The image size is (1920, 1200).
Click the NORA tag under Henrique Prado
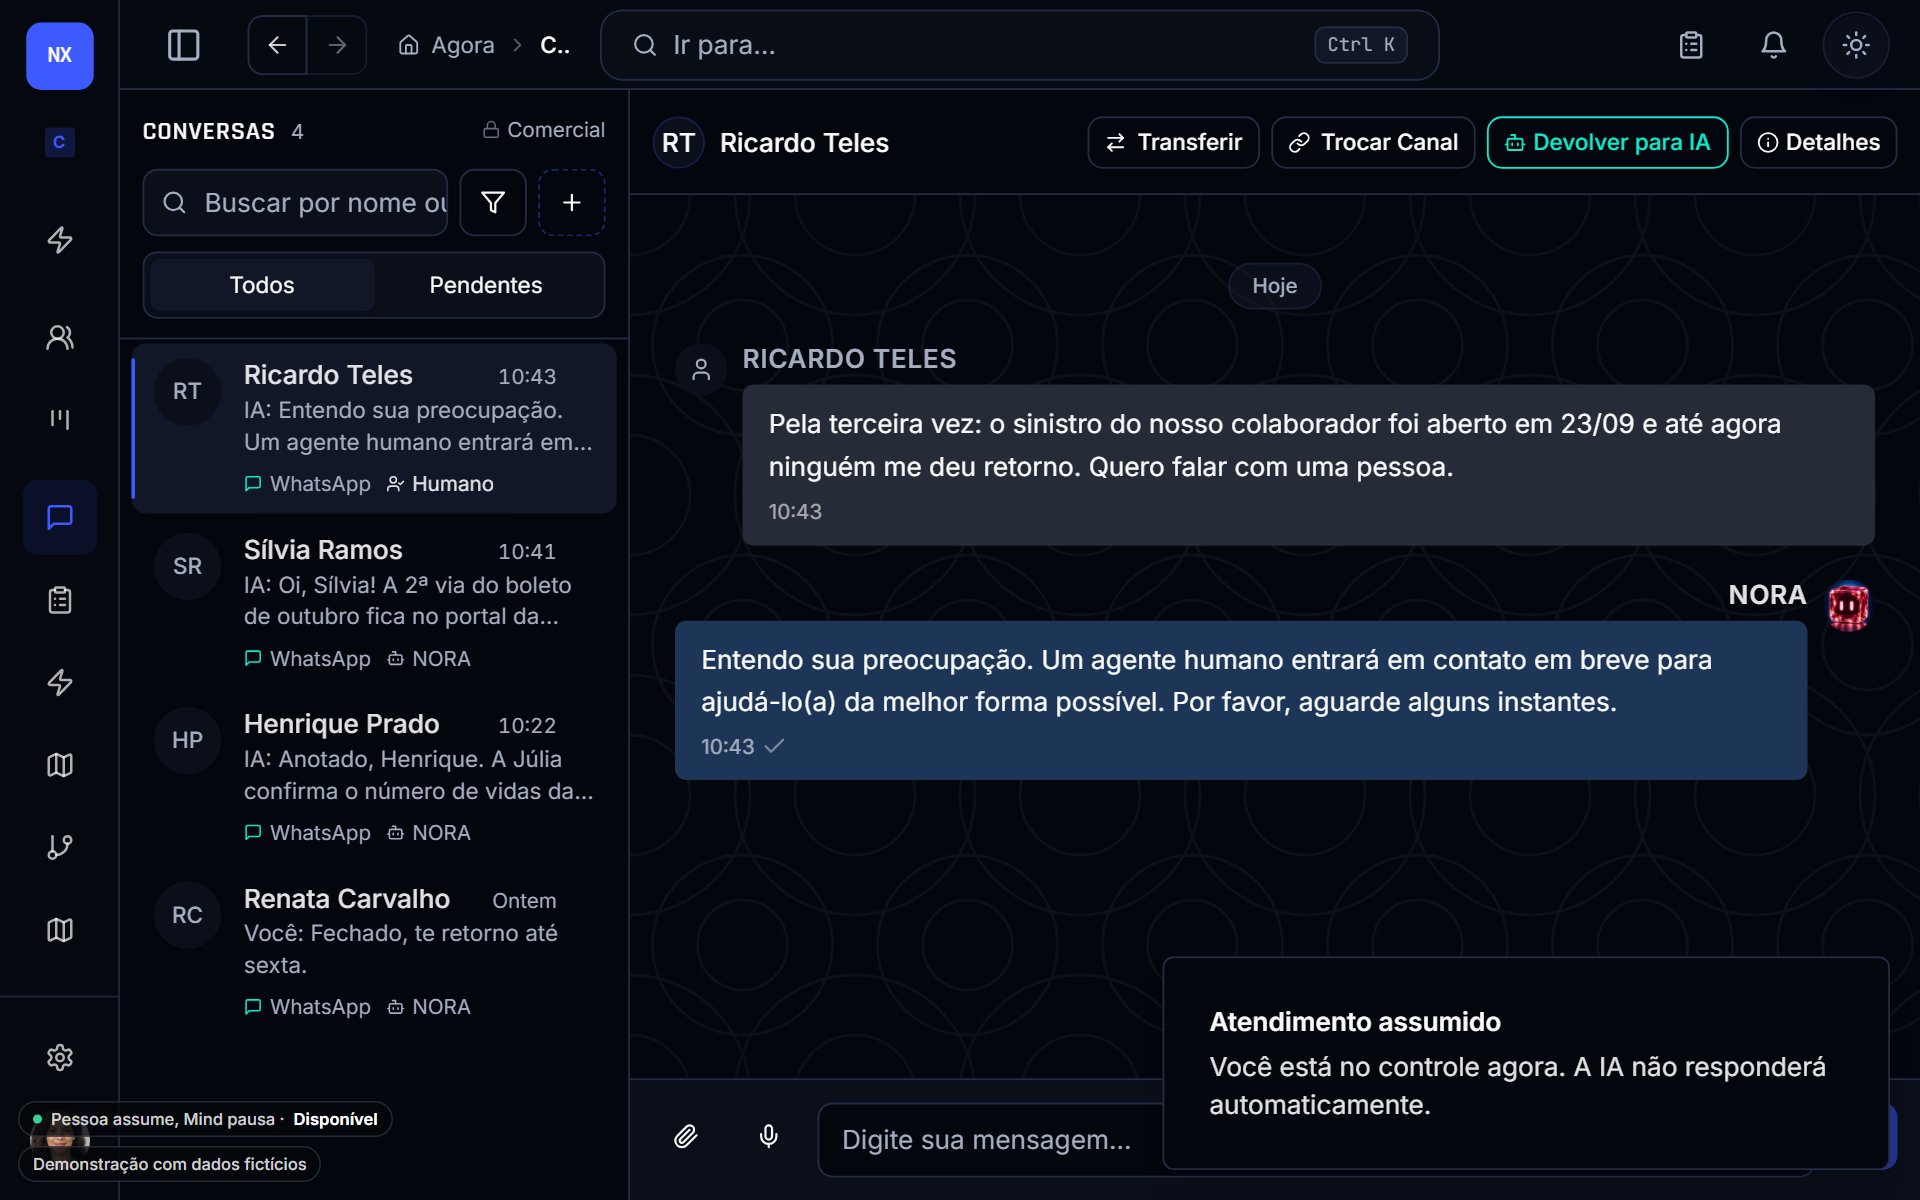coord(429,833)
